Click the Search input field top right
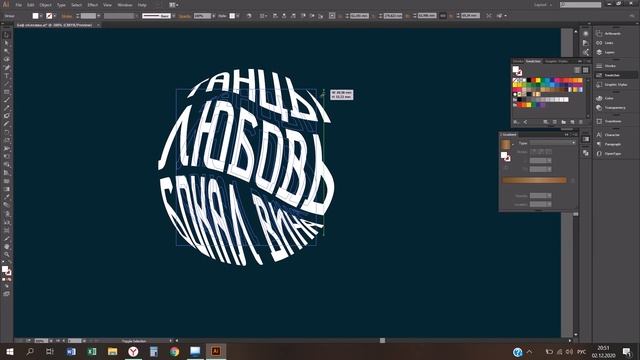 coord(581,5)
